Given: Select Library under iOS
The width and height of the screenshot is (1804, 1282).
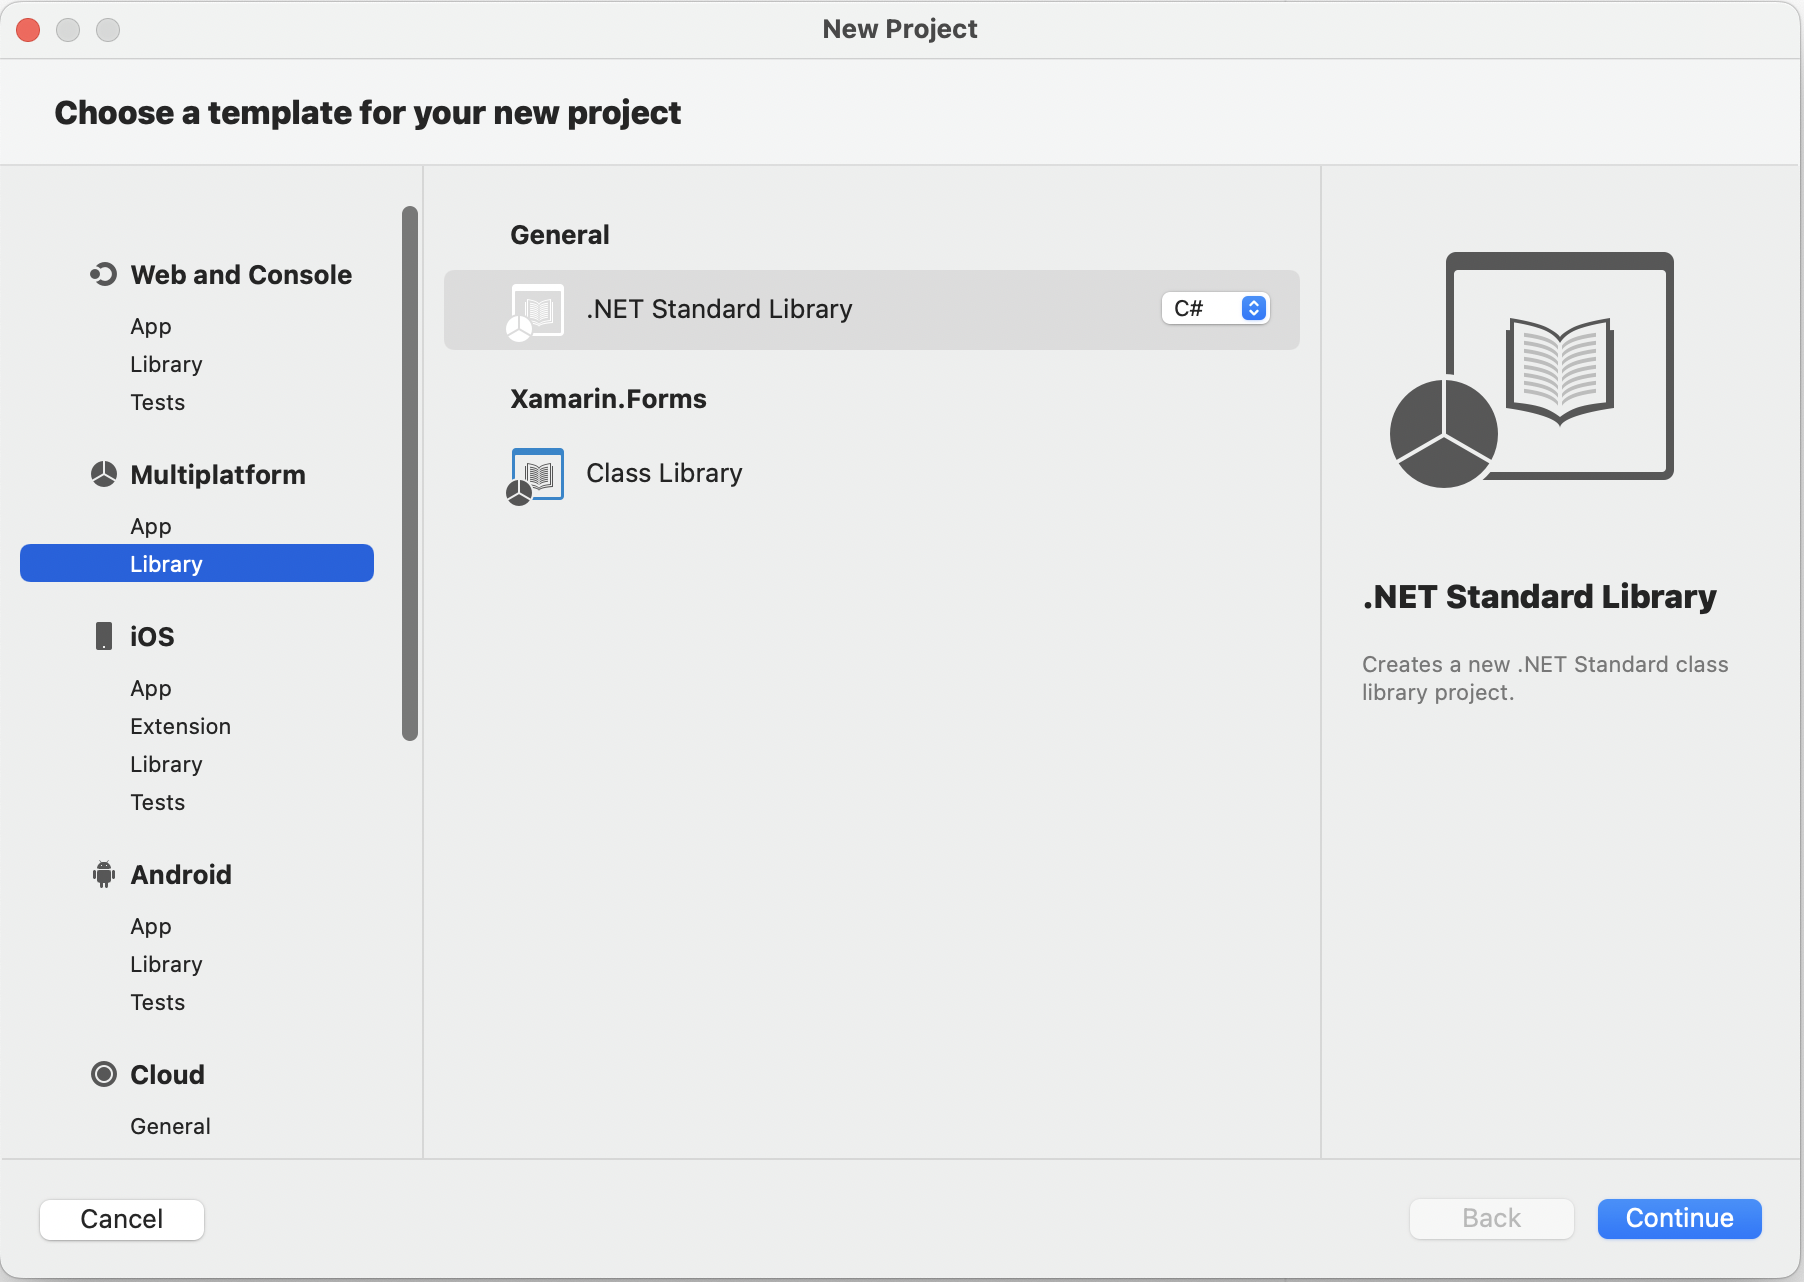Looking at the screenshot, I should pyautogui.click(x=166, y=764).
